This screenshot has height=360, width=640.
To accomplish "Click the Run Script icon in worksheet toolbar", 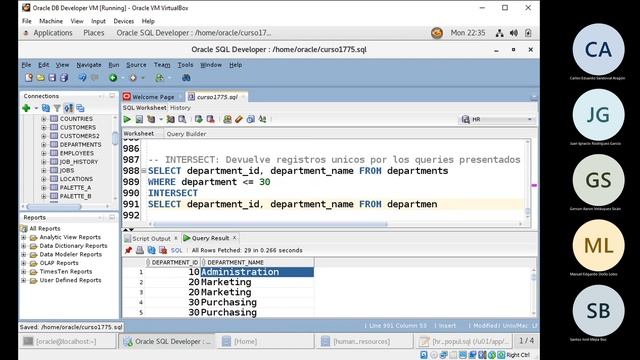I will [x=139, y=119].
